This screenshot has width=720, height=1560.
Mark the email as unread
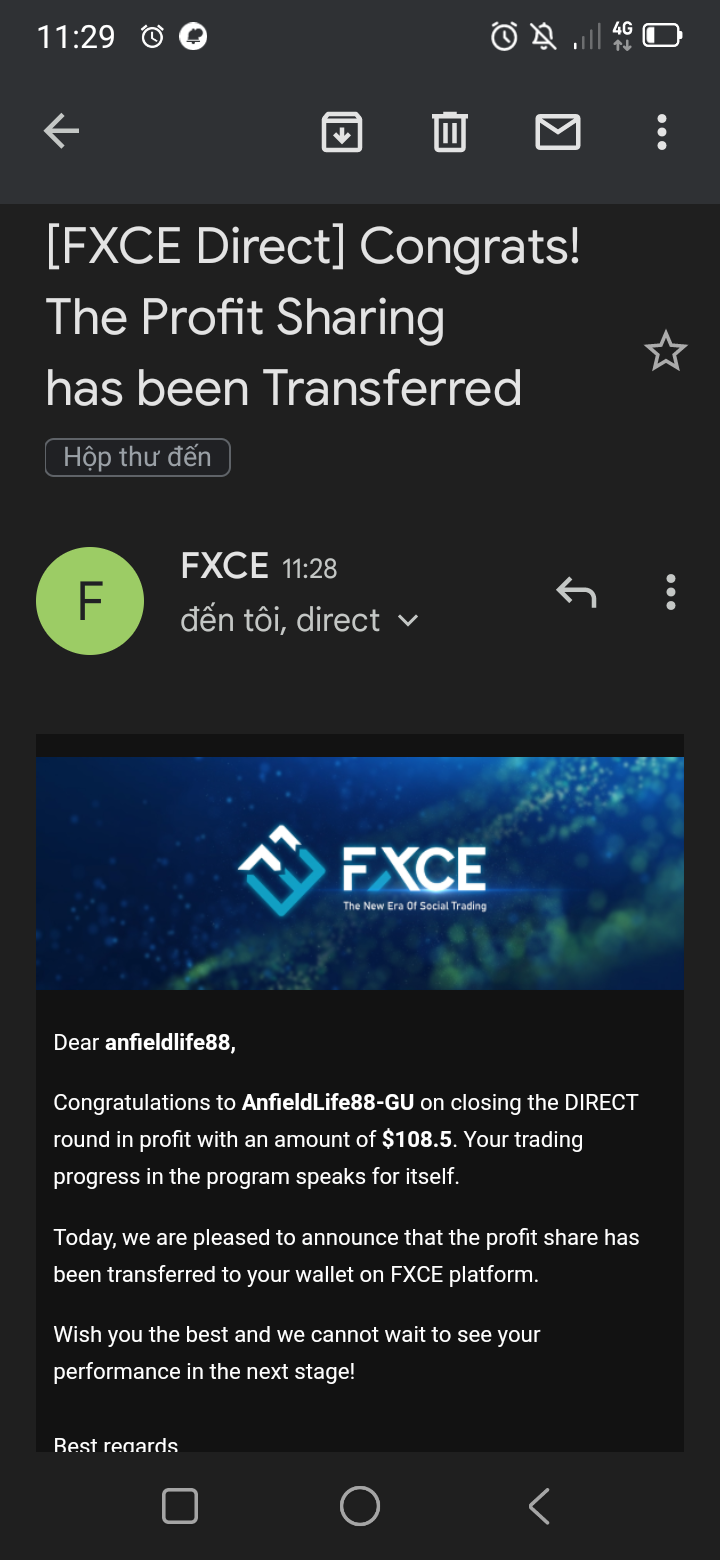click(x=558, y=131)
